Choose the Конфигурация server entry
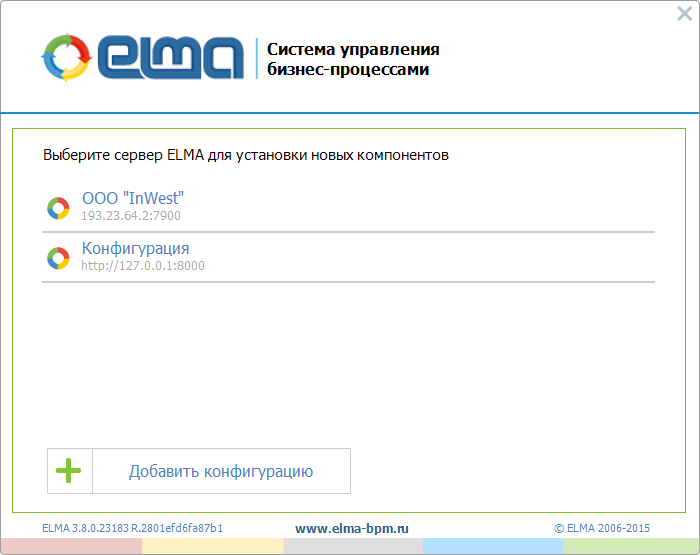Image resolution: width=700 pixels, height=555 pixels. pyautogui.click(x=135, y=248)
